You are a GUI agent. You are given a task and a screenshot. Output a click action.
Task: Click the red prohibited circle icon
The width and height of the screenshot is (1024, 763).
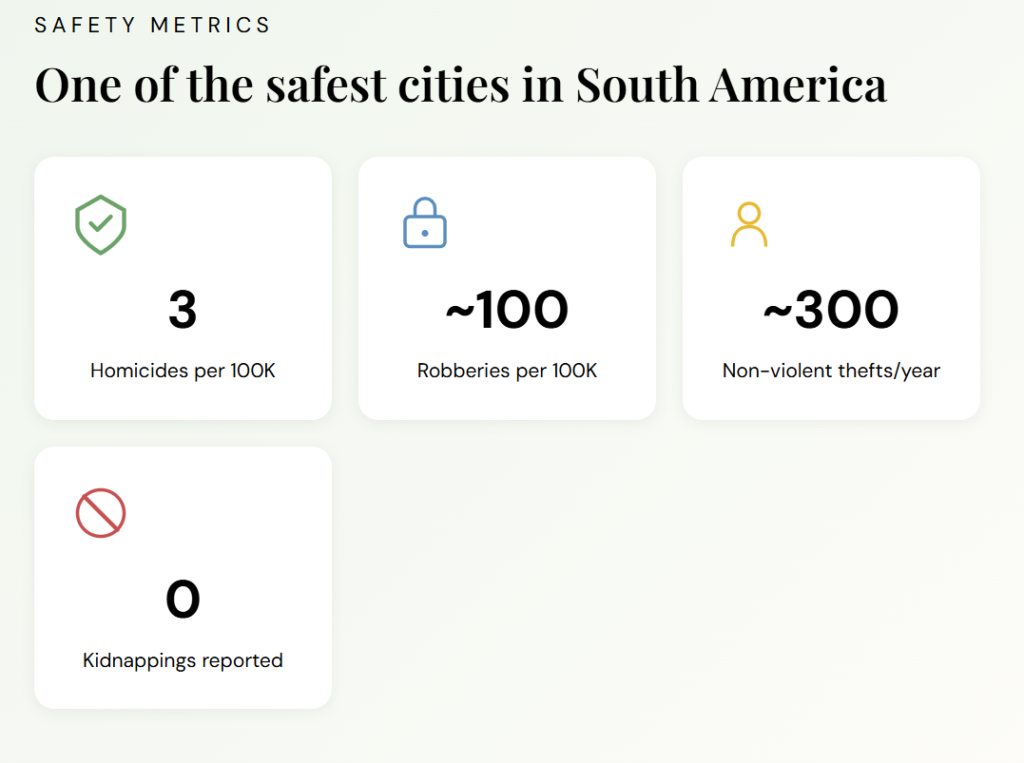(x=101, y=513)
